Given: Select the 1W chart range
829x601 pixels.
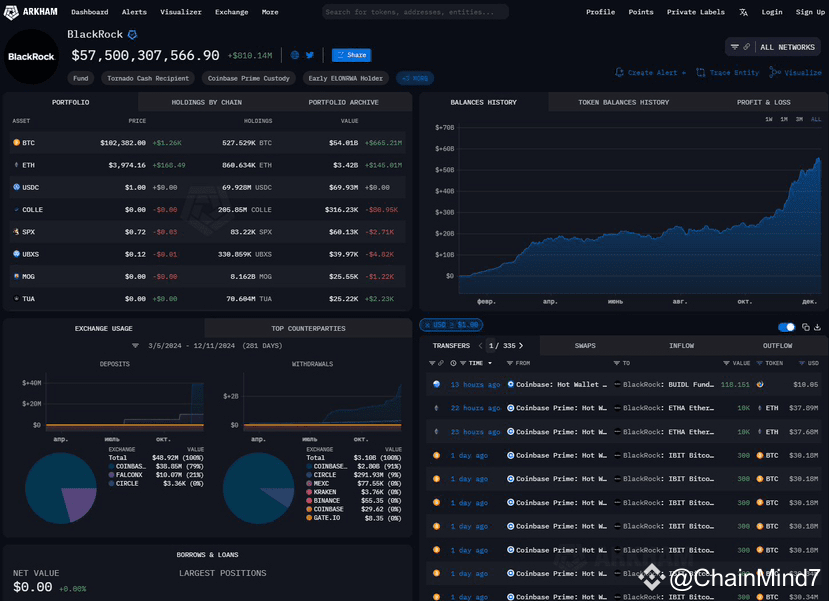Looking at the screenshot, I should pyautogui.click(x=769, y=119).
